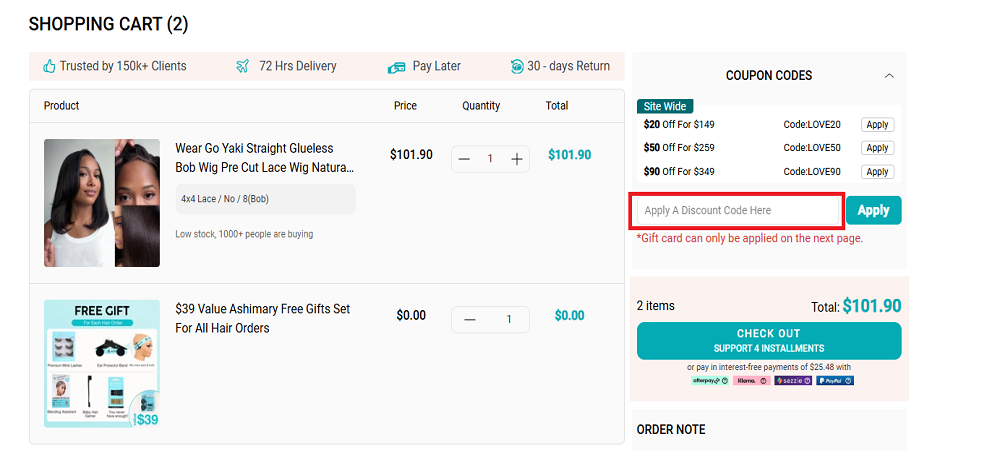Decrease the free gift set quantity
The image size is (1000, 450).
tap(470, 320)
